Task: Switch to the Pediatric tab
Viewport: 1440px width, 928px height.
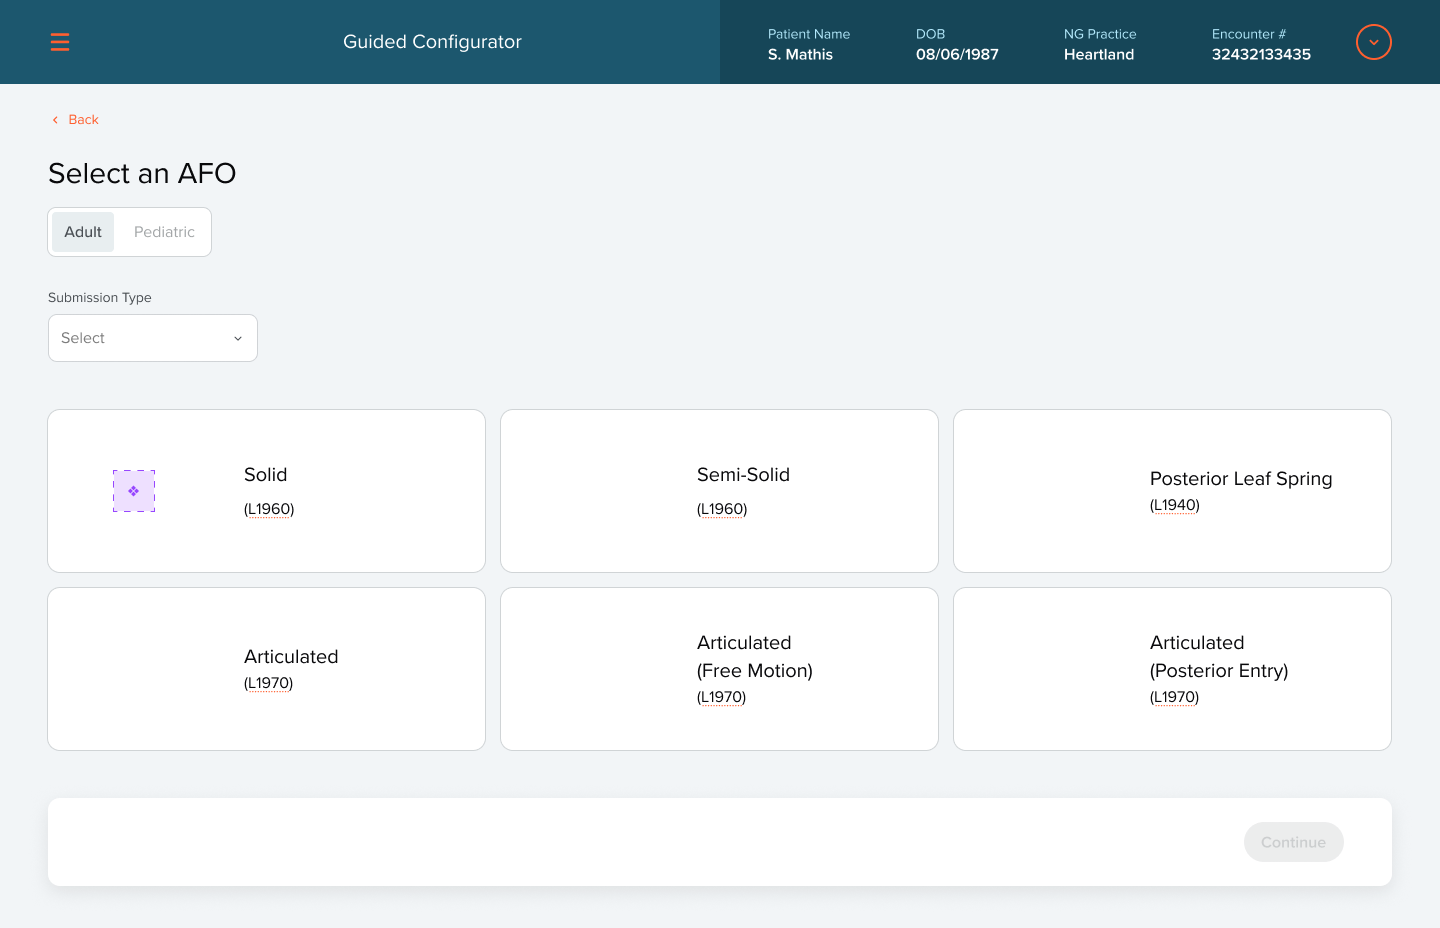Action: pos(164,232)
